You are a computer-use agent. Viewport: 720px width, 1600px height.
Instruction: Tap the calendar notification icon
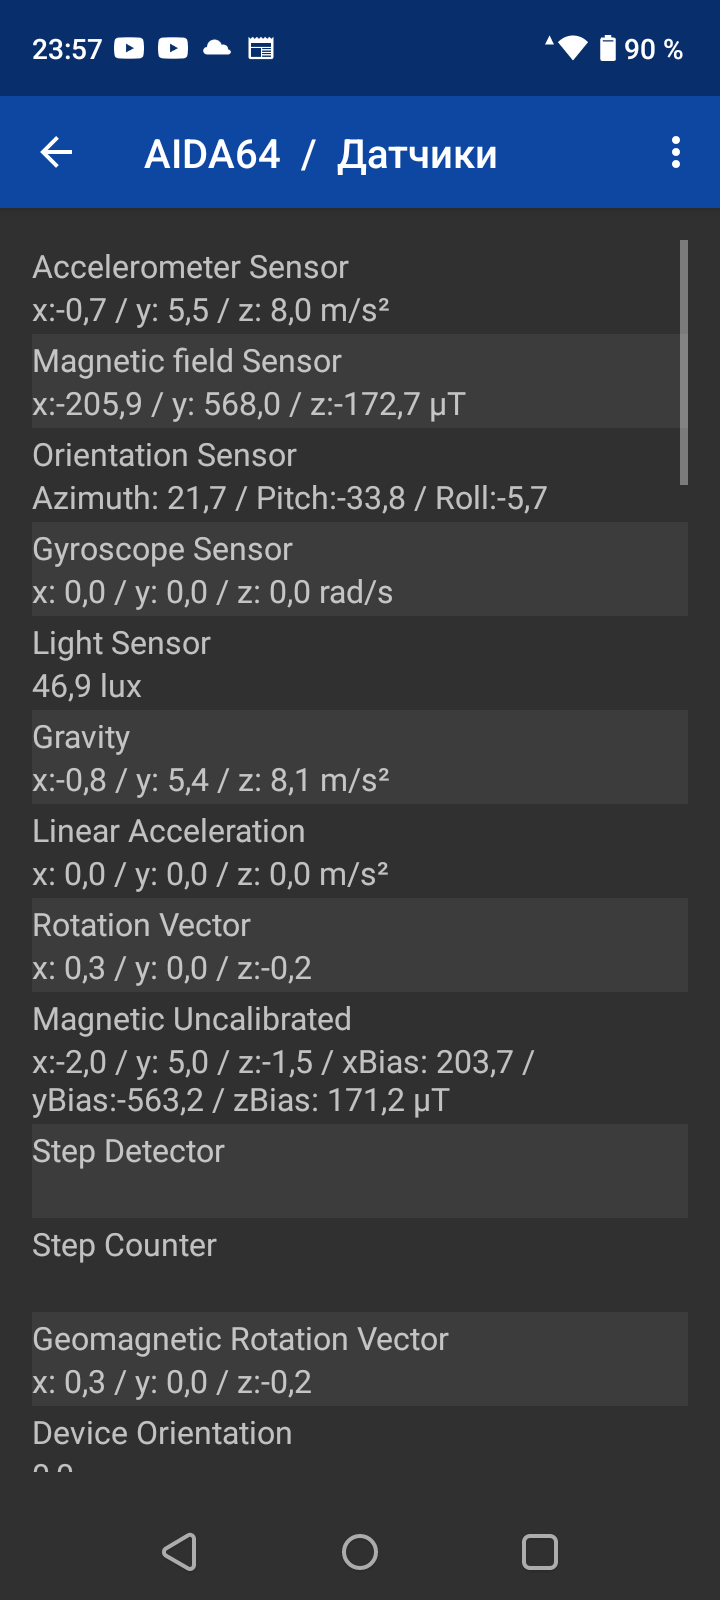(x=261, y=48)
